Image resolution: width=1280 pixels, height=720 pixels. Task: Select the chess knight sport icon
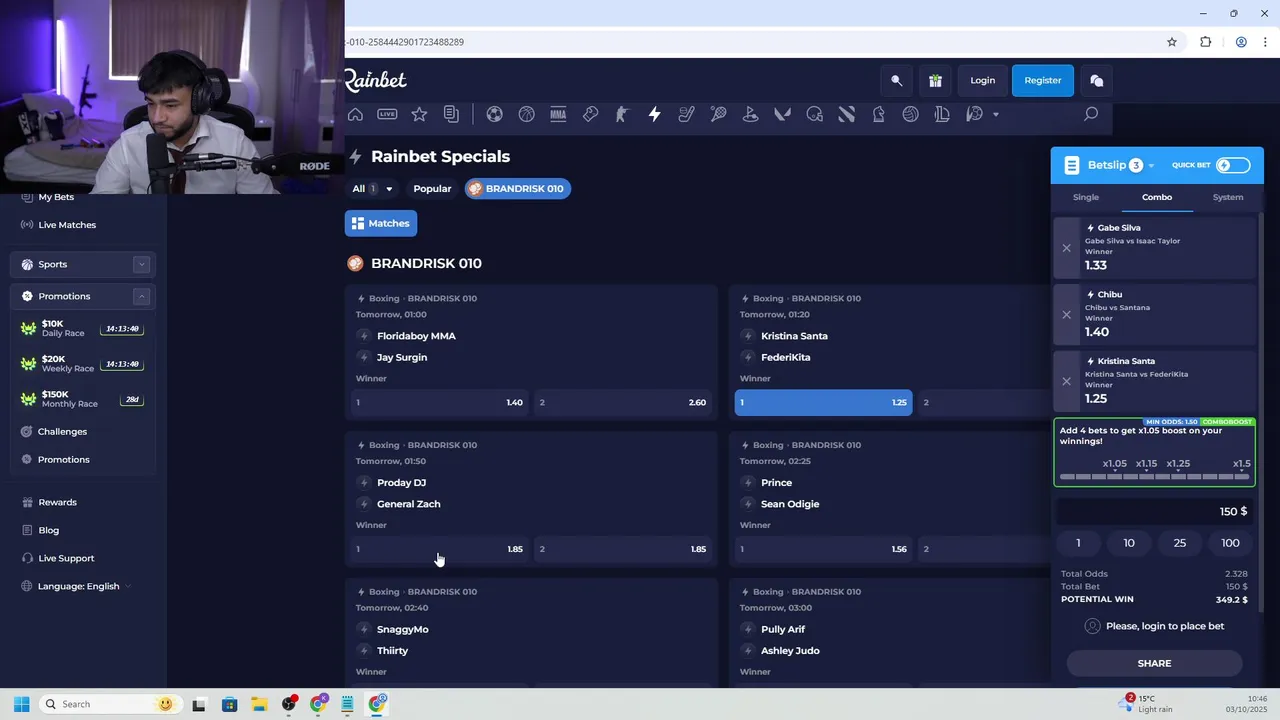878,114
